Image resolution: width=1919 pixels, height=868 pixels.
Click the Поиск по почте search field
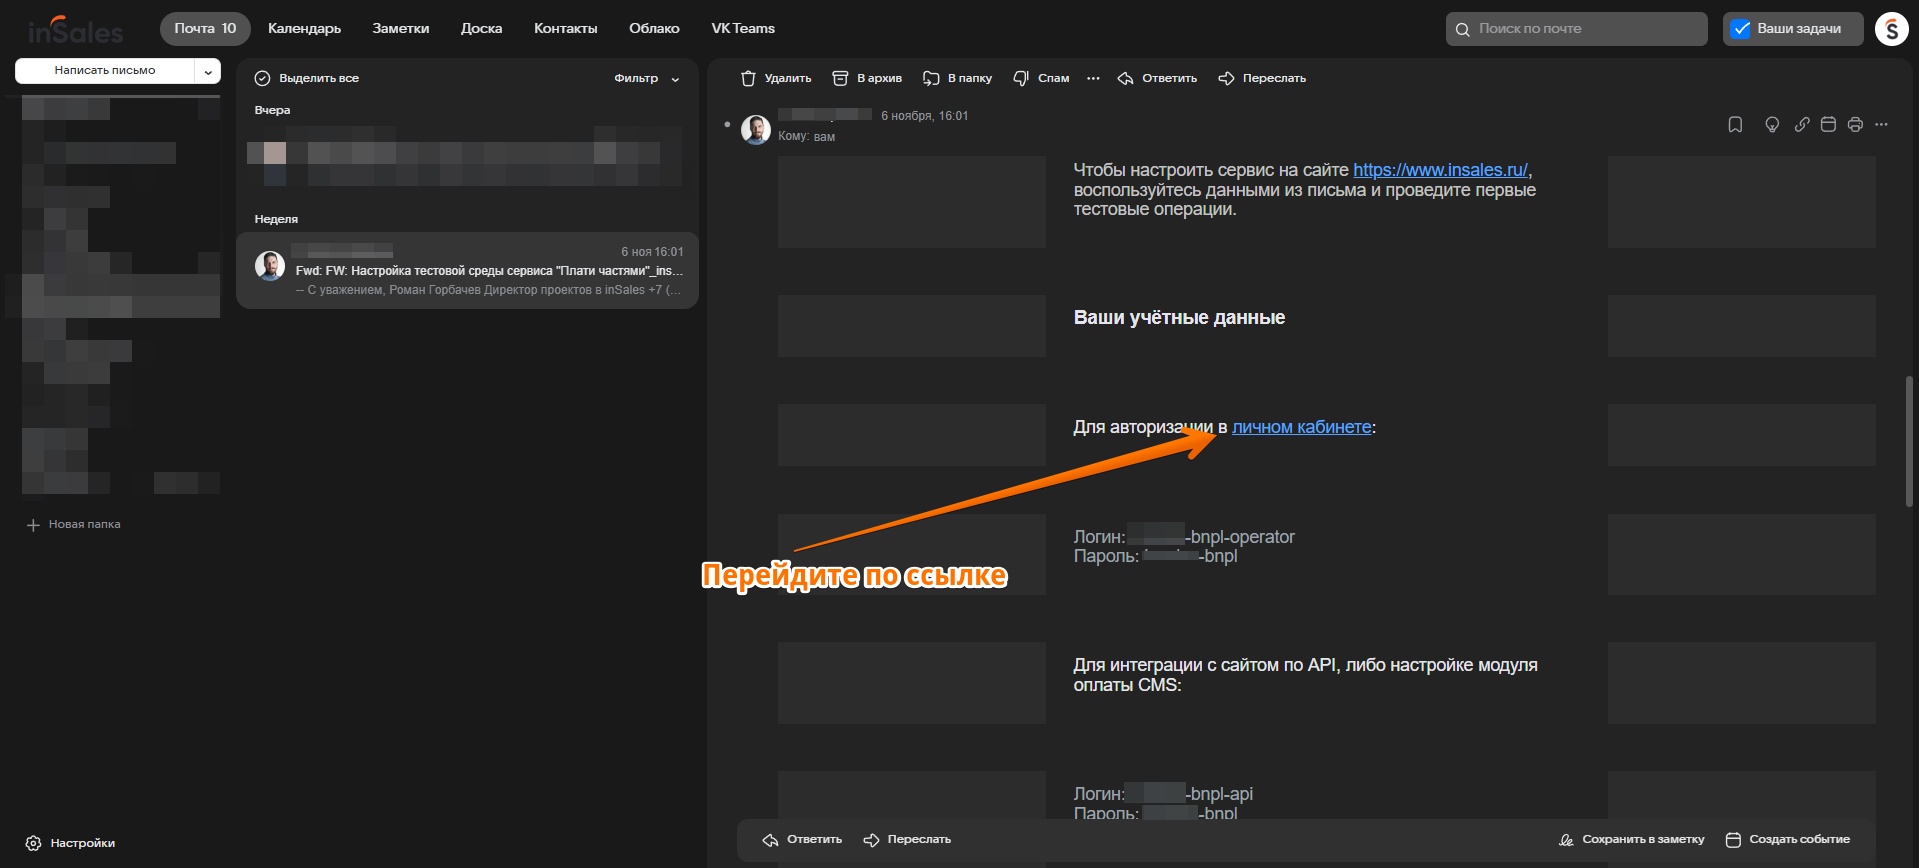point(1576,29)
